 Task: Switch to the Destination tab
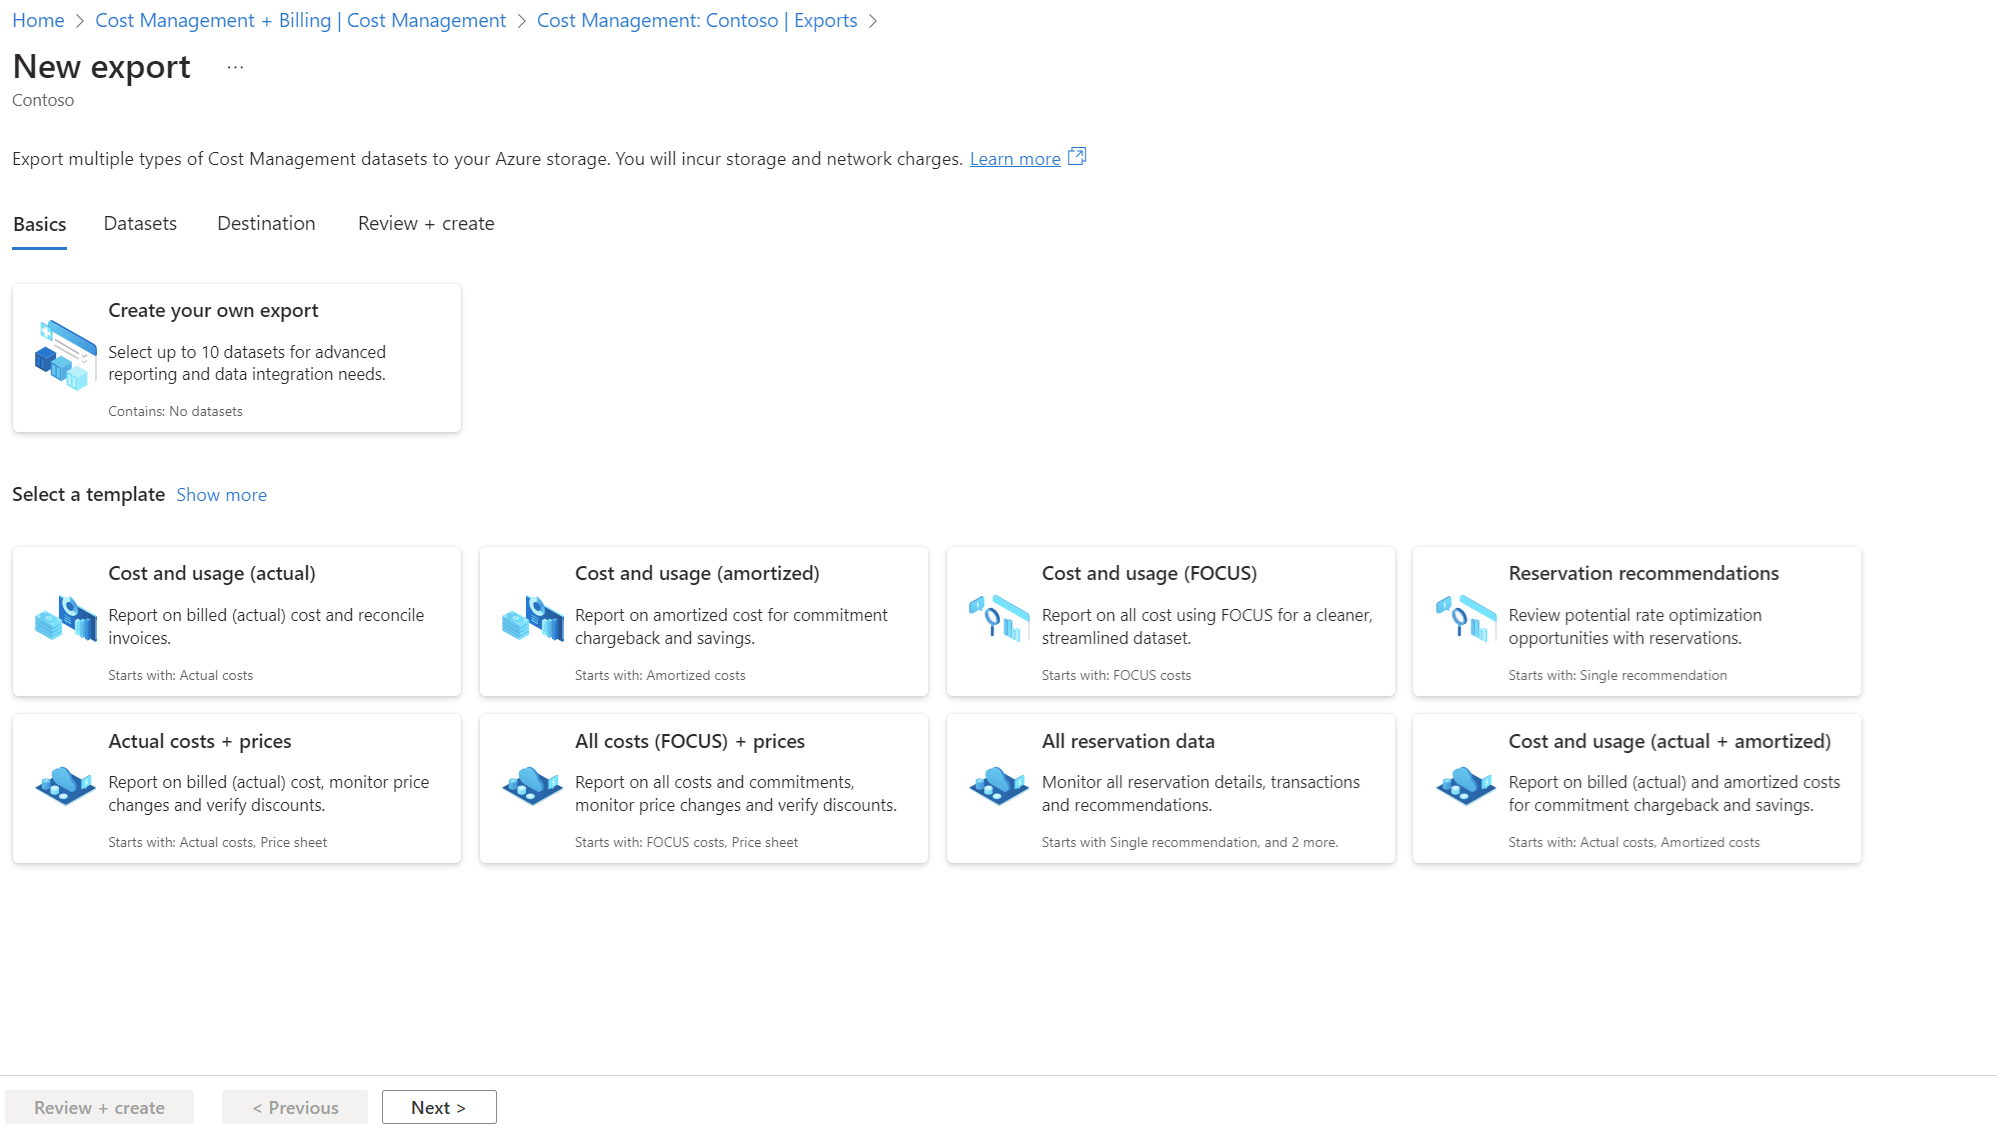pos(266,224)
